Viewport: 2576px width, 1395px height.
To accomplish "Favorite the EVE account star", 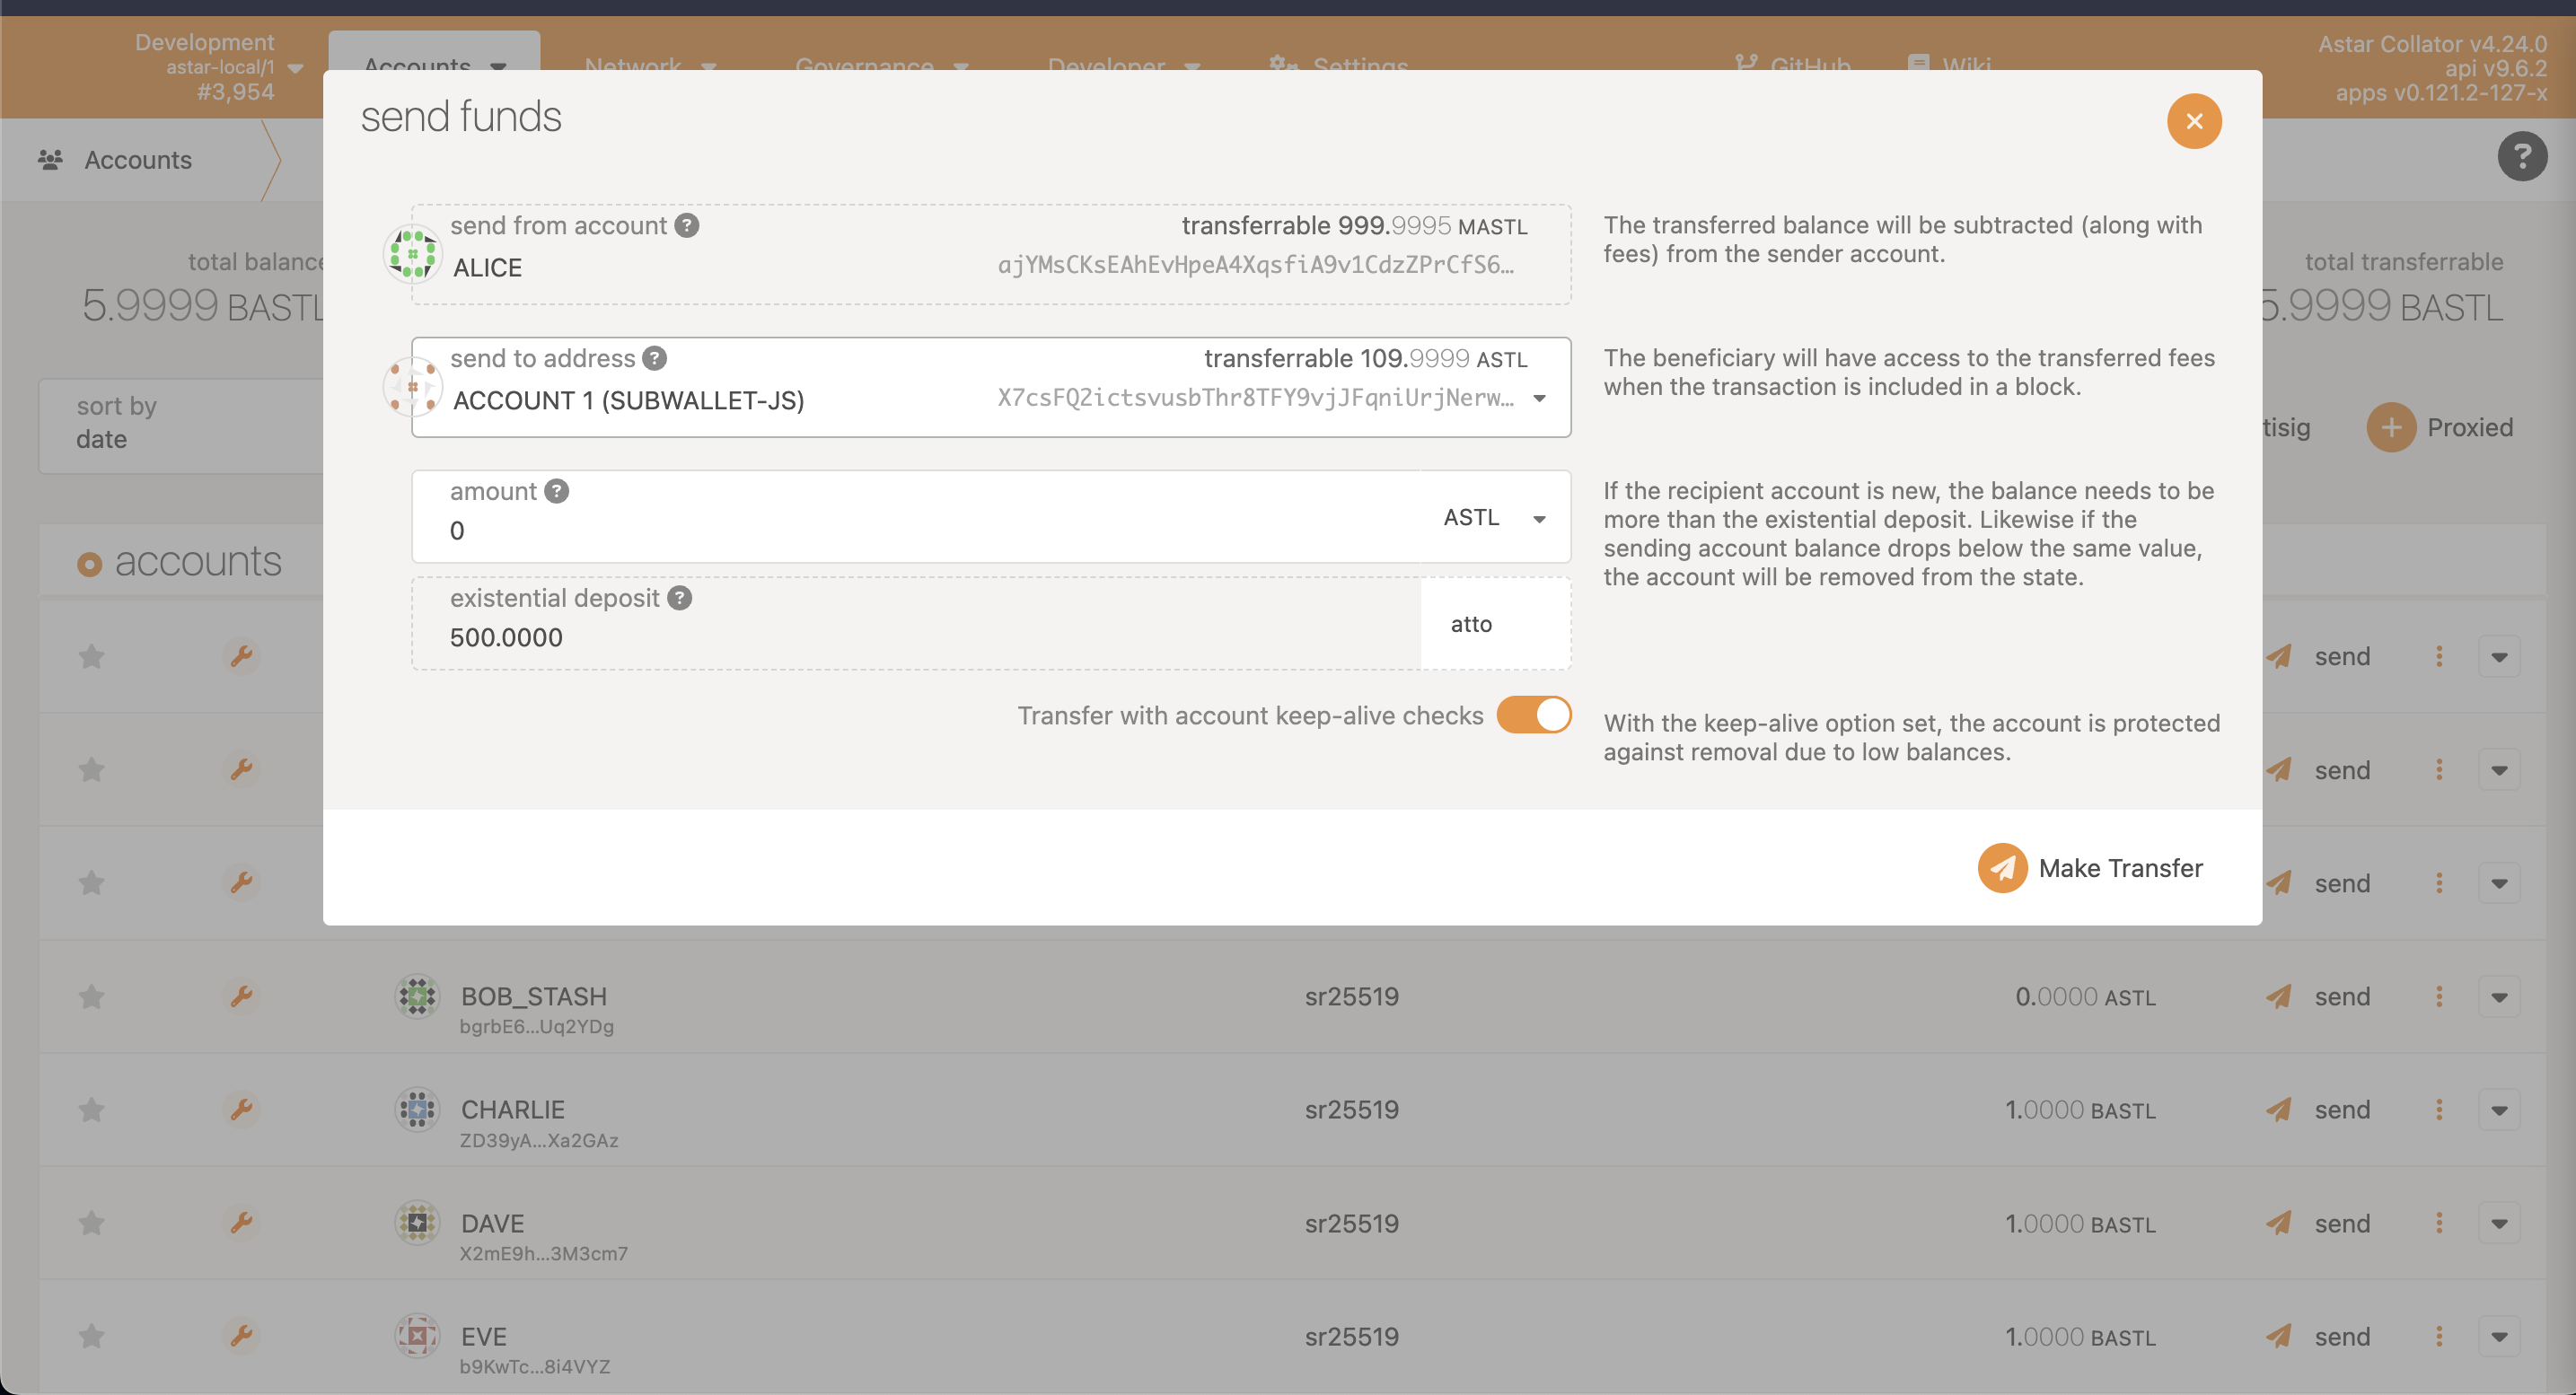I will tap(92, 1336).
